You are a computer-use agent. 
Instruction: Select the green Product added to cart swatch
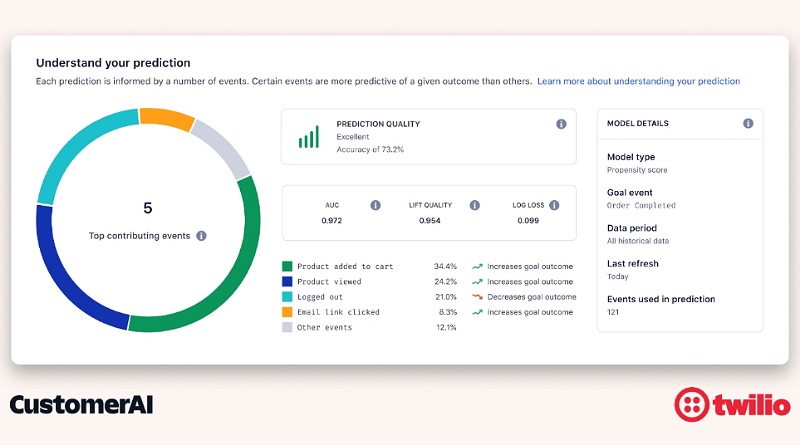287,266
